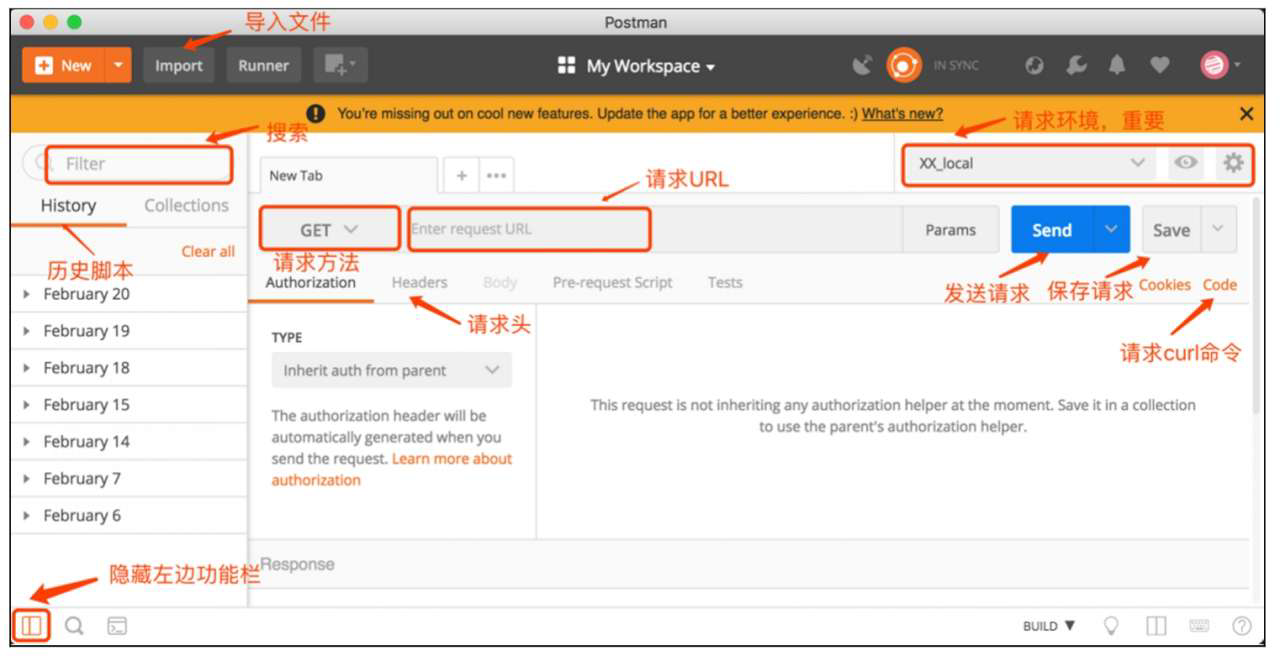Open the Send button dropdown arrow
The width and height of the screenshot is (1280, 656).
1111,230
